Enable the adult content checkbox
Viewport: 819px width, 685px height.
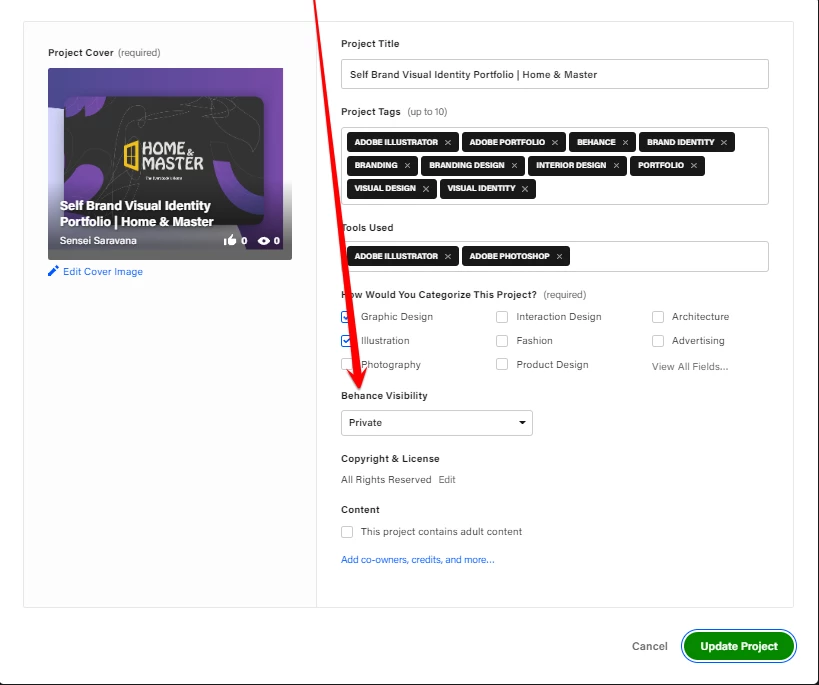pos(347,532)
